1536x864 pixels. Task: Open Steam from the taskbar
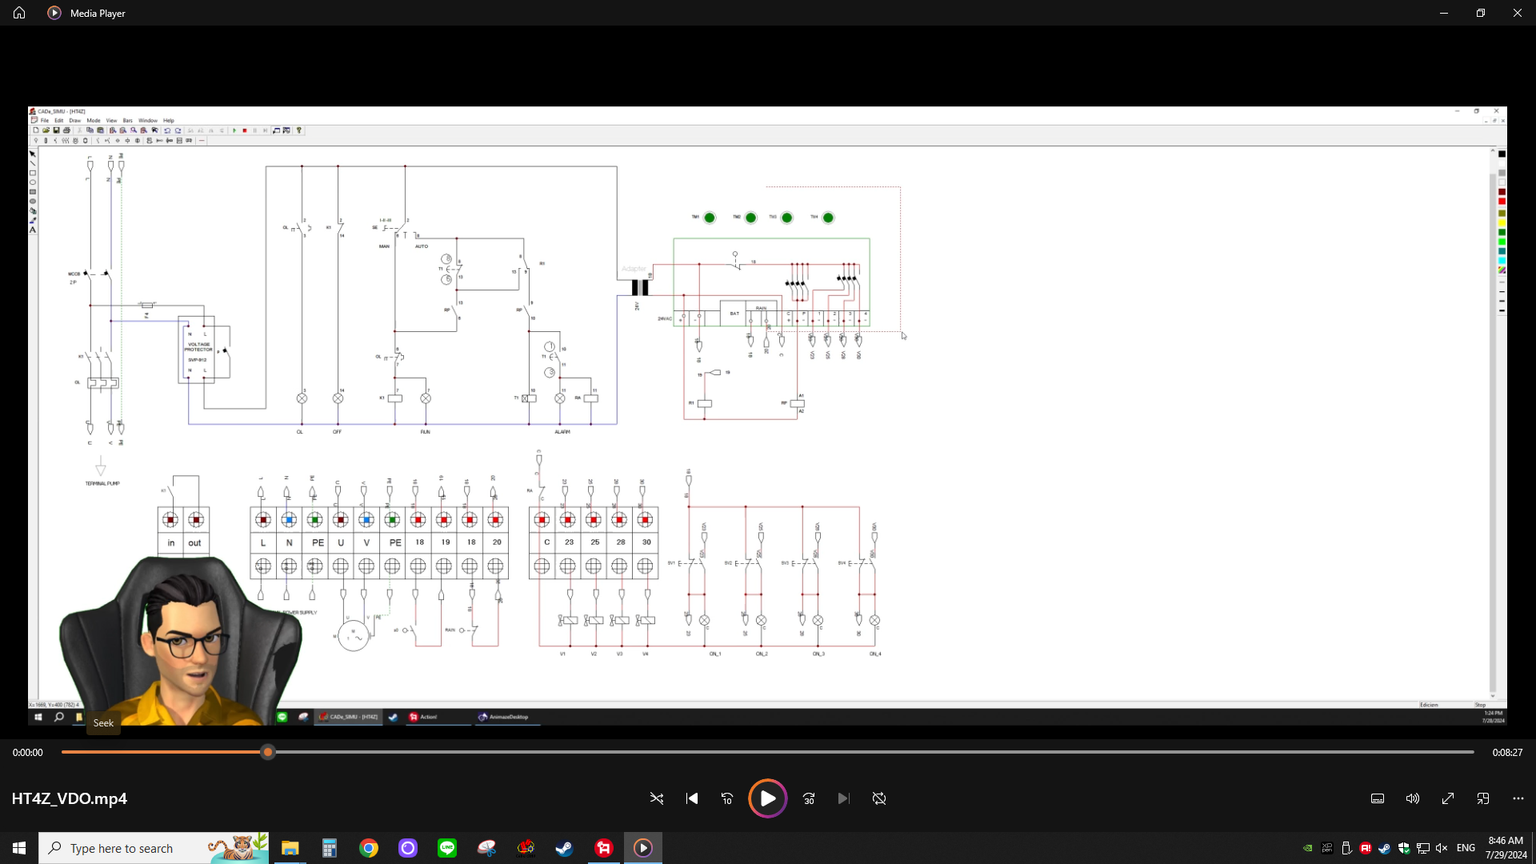[x=565, y=848]
